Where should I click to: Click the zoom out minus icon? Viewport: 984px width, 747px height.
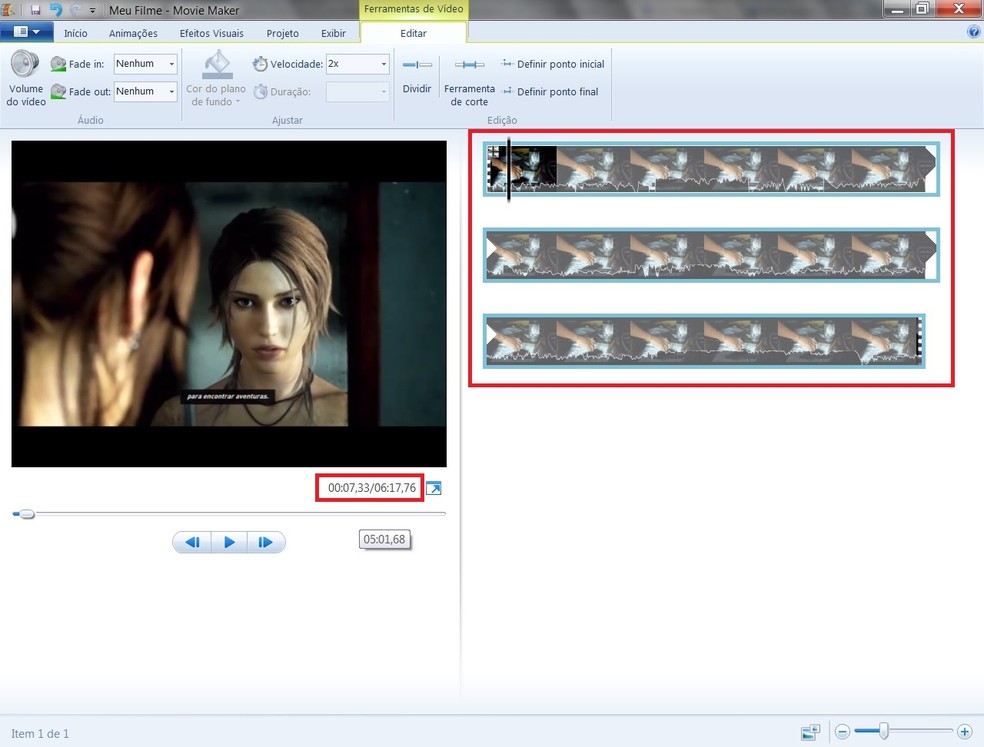click(843, 732)
